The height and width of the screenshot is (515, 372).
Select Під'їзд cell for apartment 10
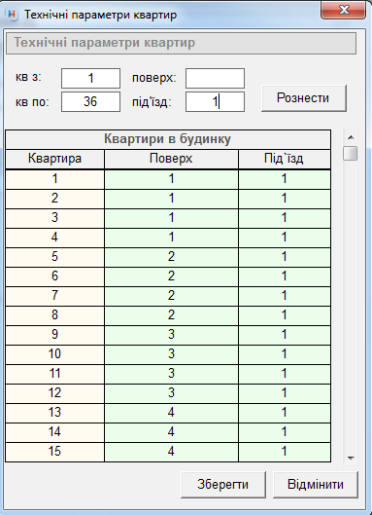click(284, 354)
